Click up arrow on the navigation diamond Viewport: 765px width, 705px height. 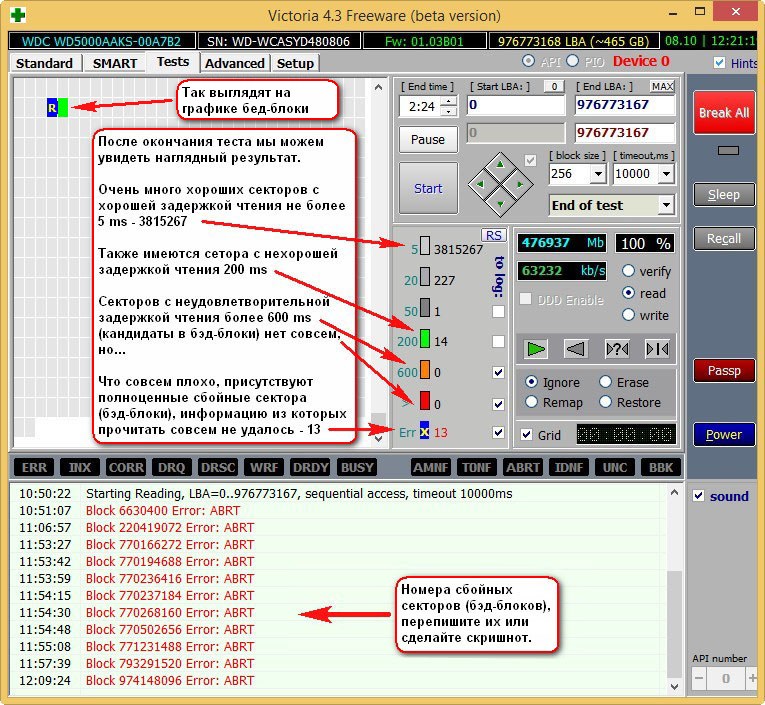point(500,164)
